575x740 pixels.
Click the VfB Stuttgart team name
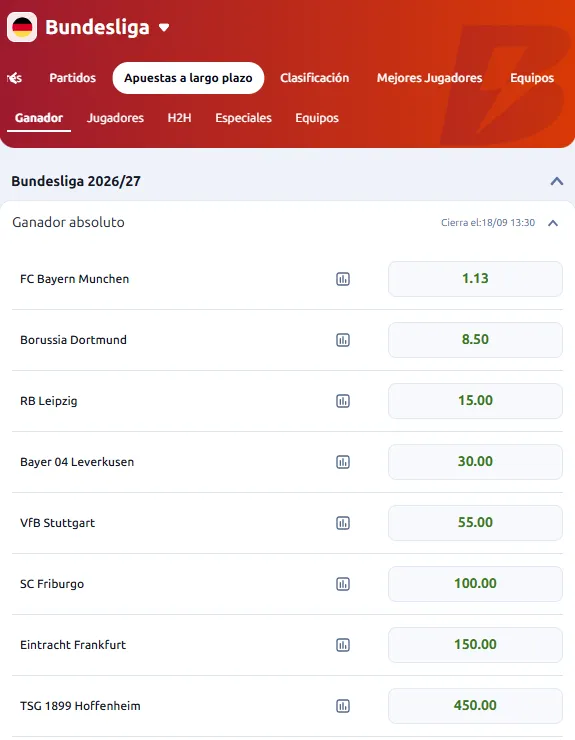click(x=58, y=523)
